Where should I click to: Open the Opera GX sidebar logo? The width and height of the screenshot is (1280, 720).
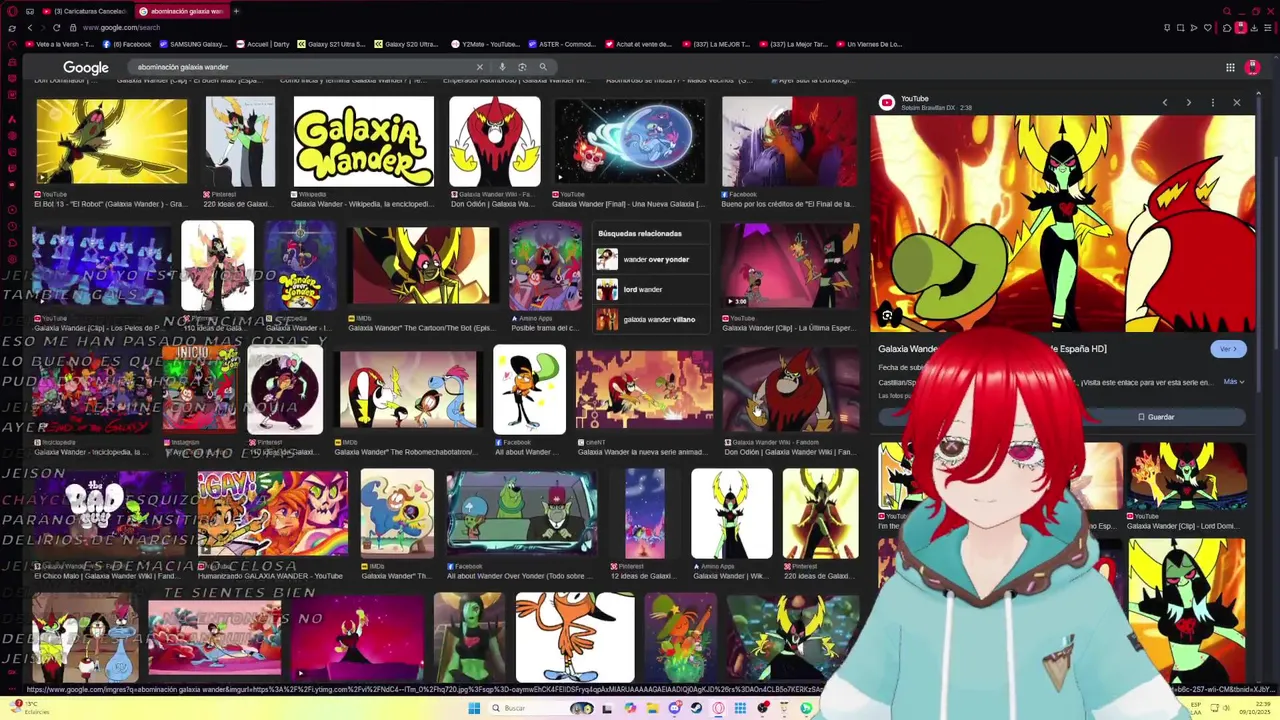(12, 11)
